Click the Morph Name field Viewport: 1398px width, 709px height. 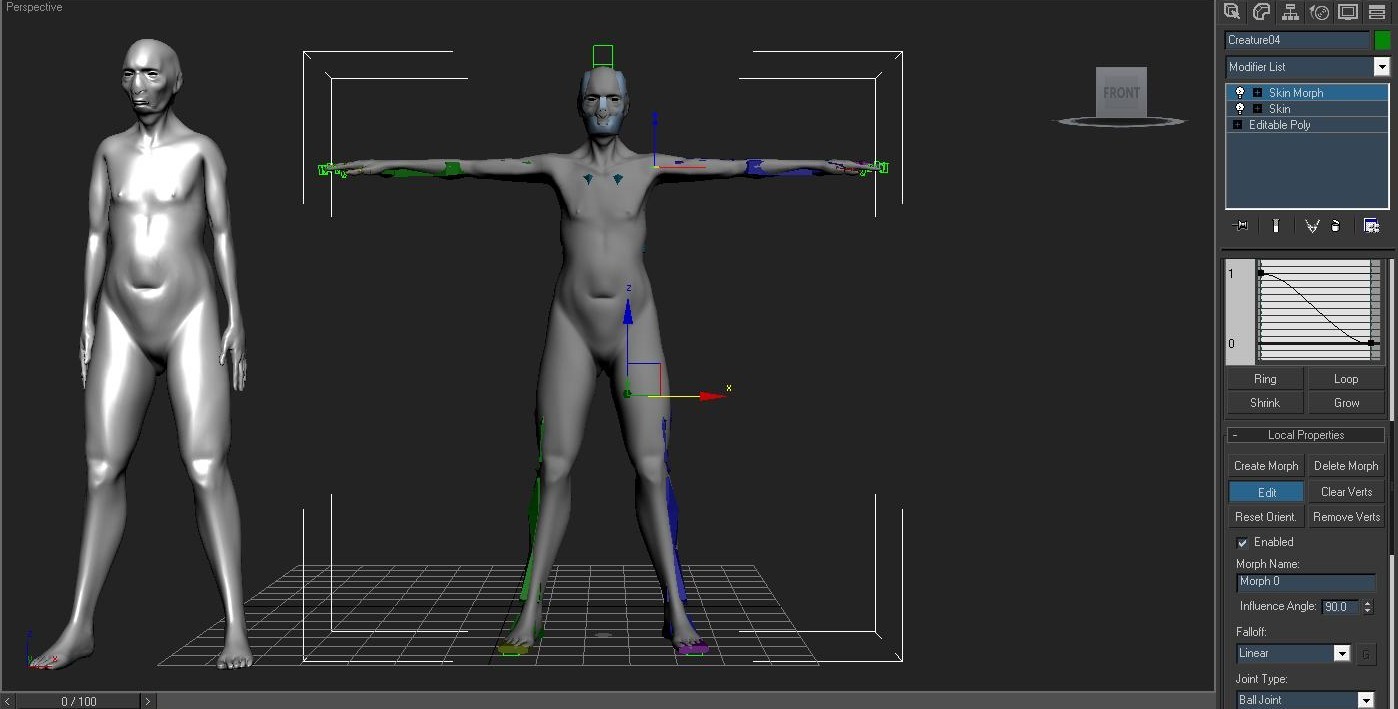click(x=1305, y=582)
